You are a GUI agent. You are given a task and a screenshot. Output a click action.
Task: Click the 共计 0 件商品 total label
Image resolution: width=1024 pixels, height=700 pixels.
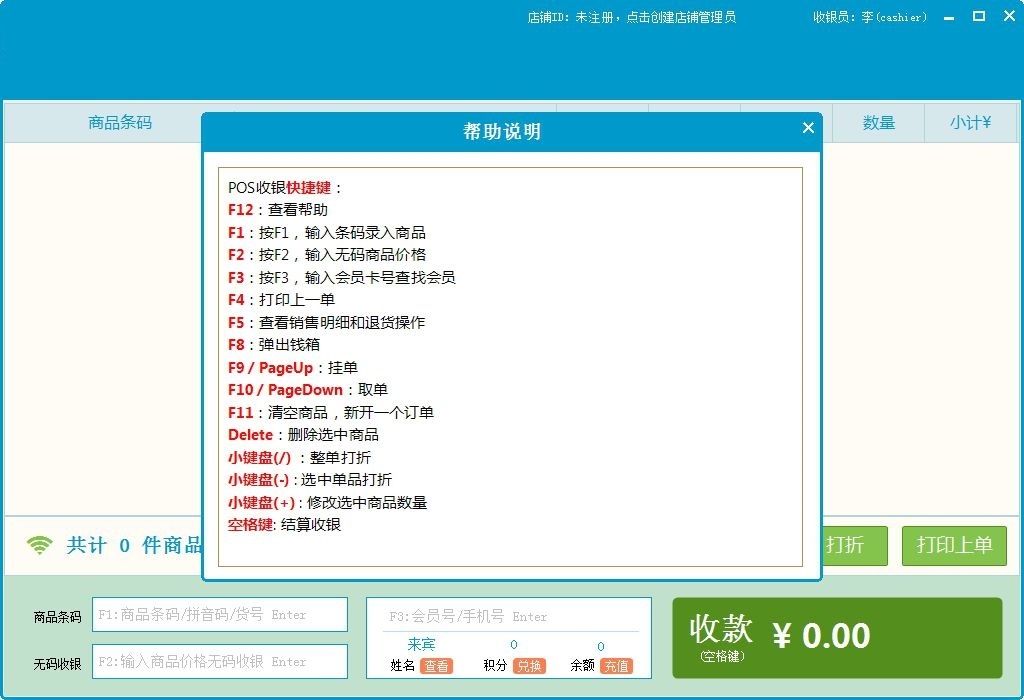(134, 545)
